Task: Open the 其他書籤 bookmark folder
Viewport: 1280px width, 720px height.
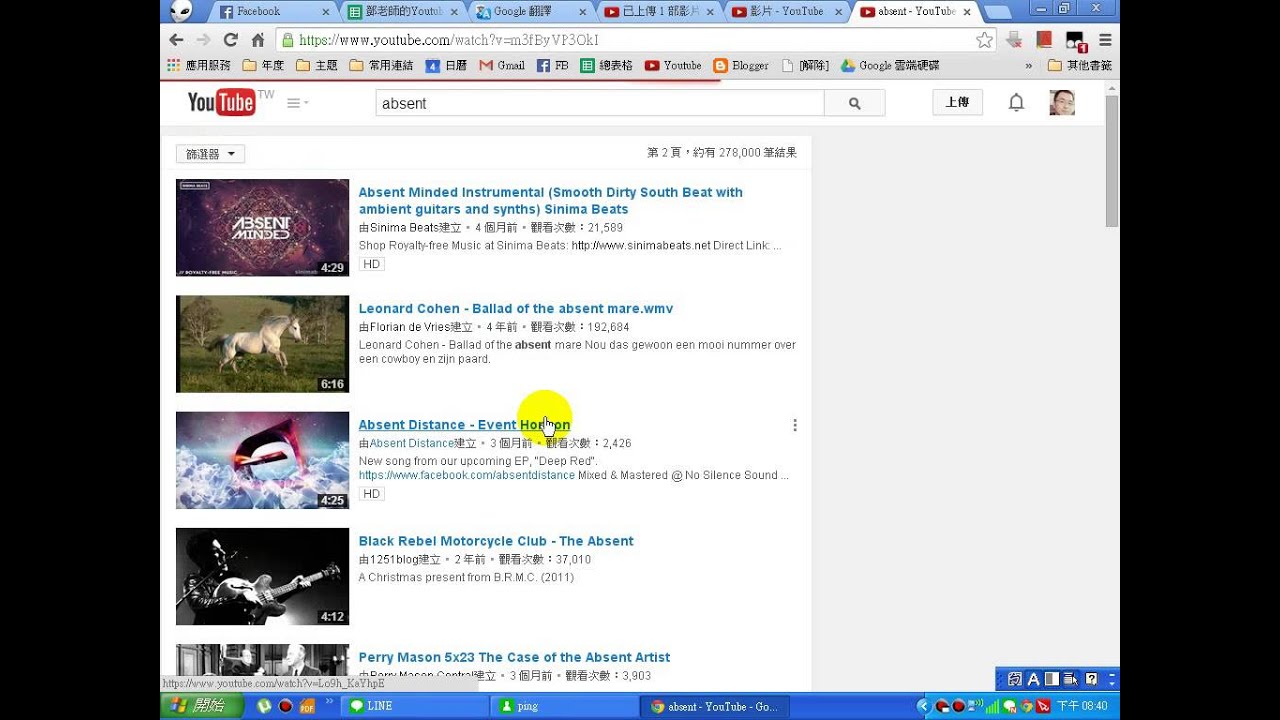Action: click(1080, 65)
